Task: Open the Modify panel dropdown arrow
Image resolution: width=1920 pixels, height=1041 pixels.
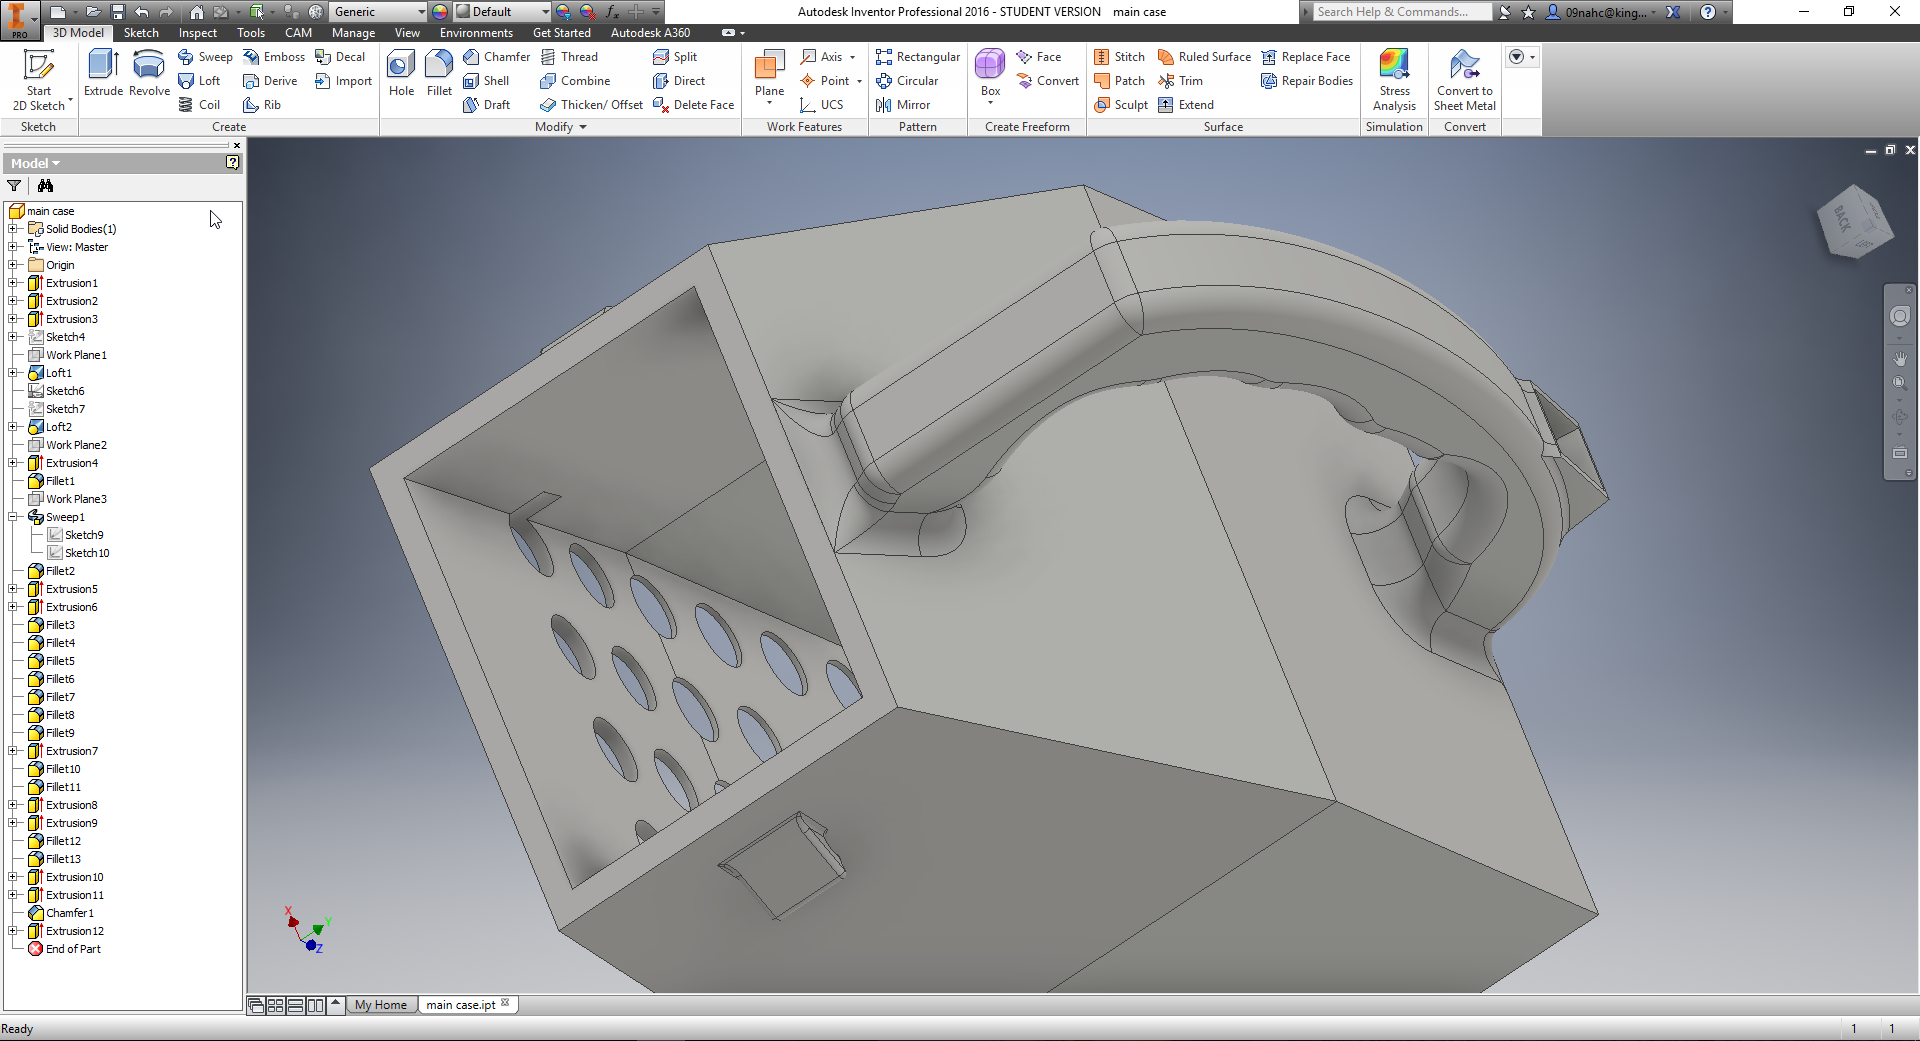Action: (583, 127)
